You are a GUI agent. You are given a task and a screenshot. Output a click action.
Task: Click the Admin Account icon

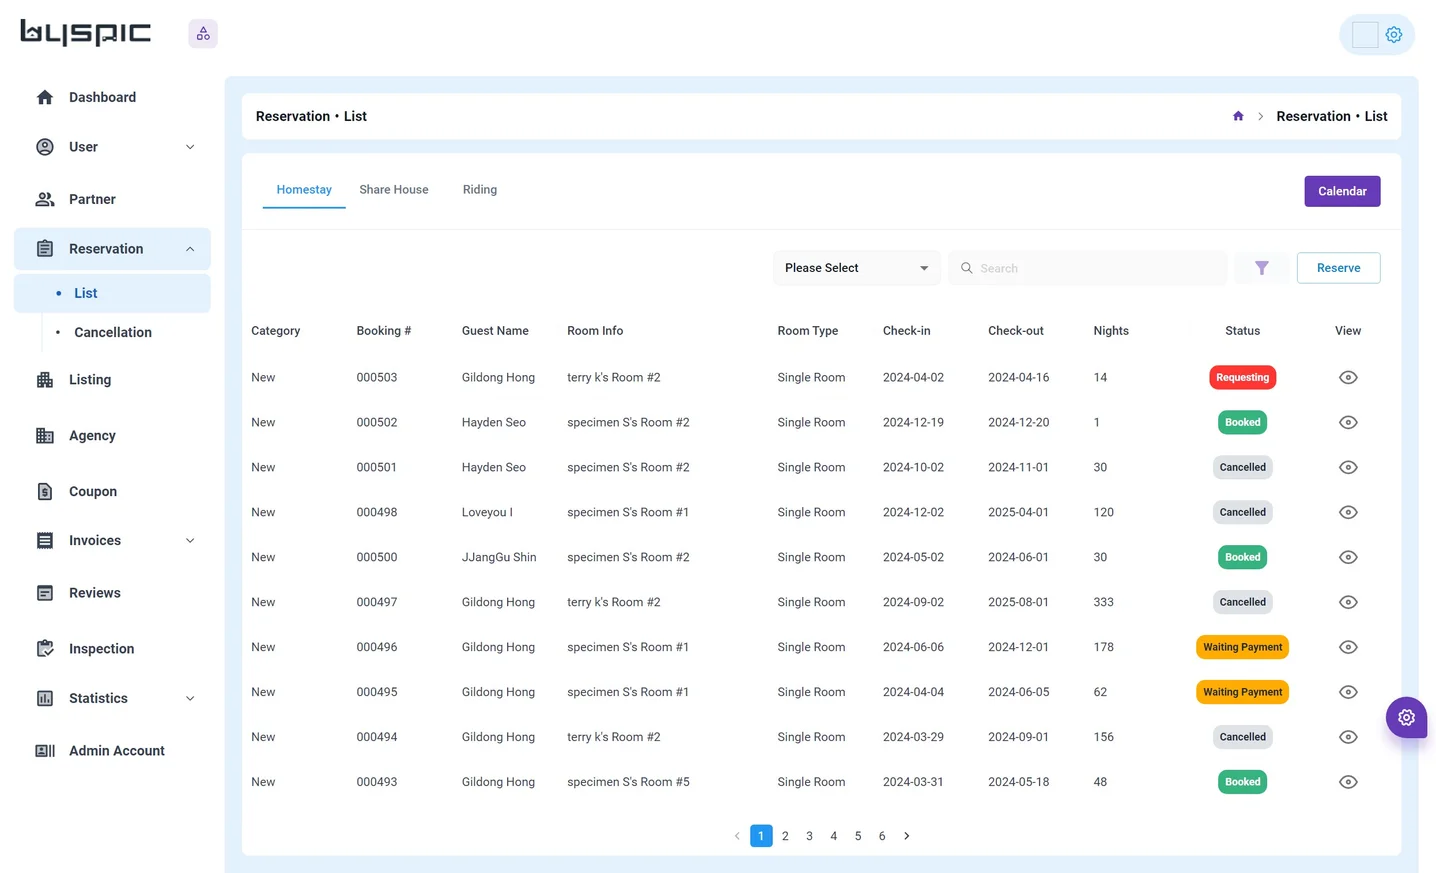click(45, 751)
